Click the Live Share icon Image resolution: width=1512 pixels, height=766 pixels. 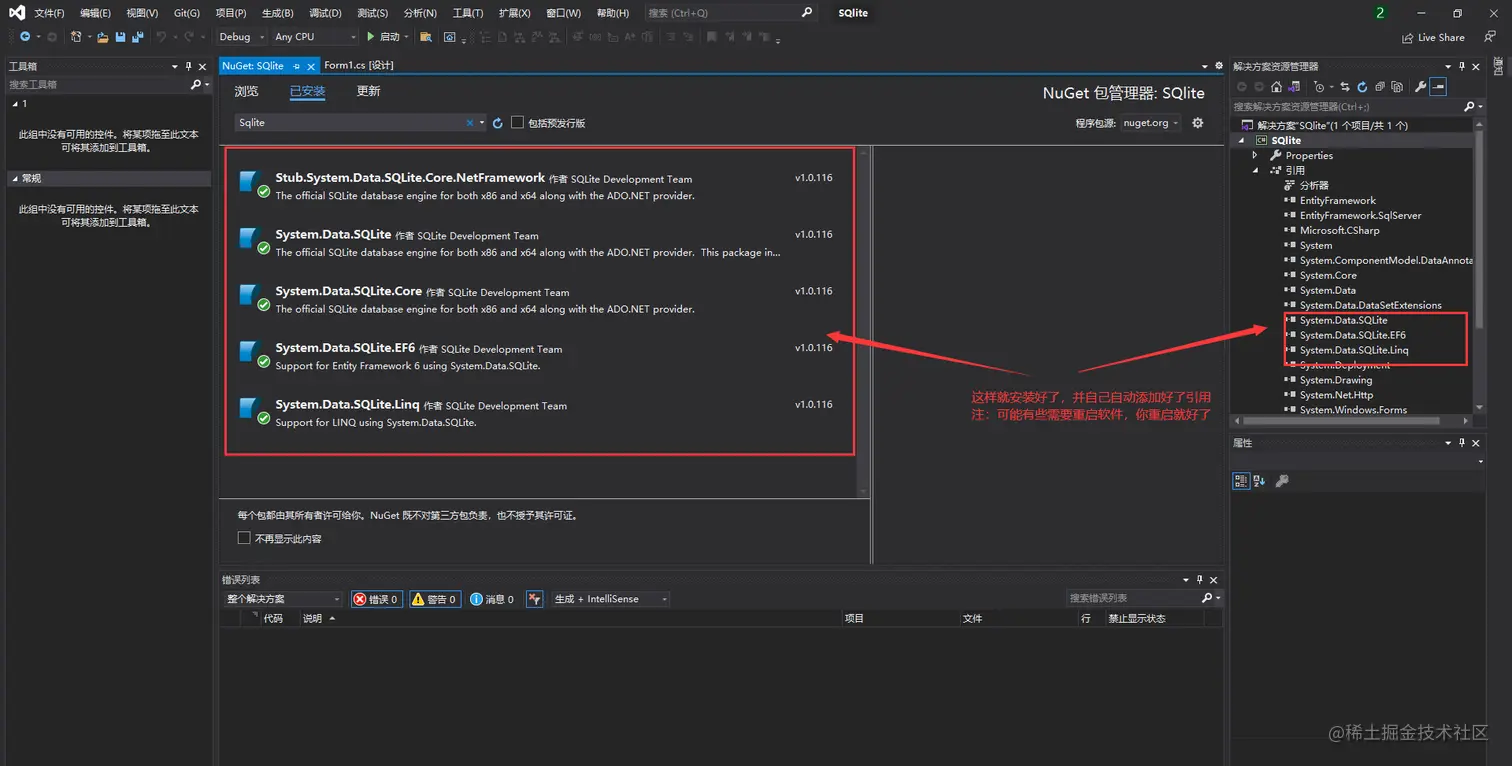pyautogui.click(x=1407, y=37)
